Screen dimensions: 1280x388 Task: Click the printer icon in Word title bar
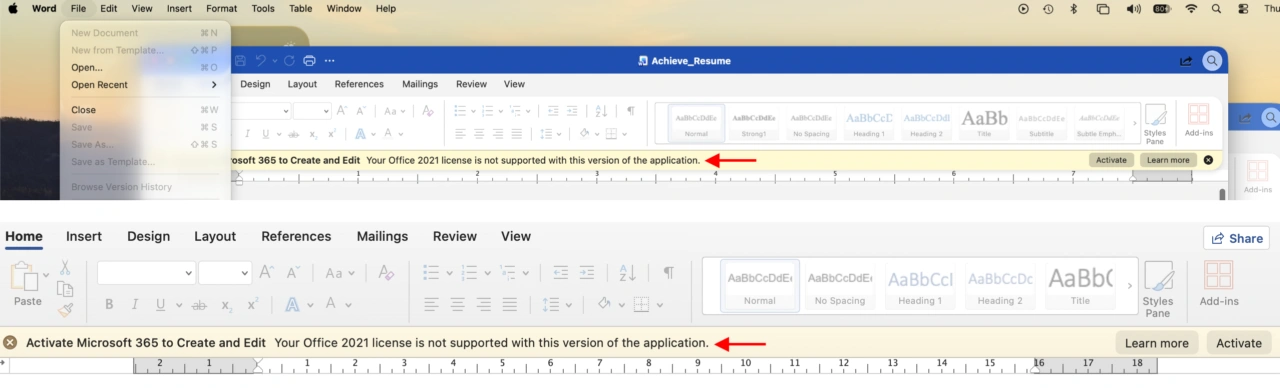[309, 61]
